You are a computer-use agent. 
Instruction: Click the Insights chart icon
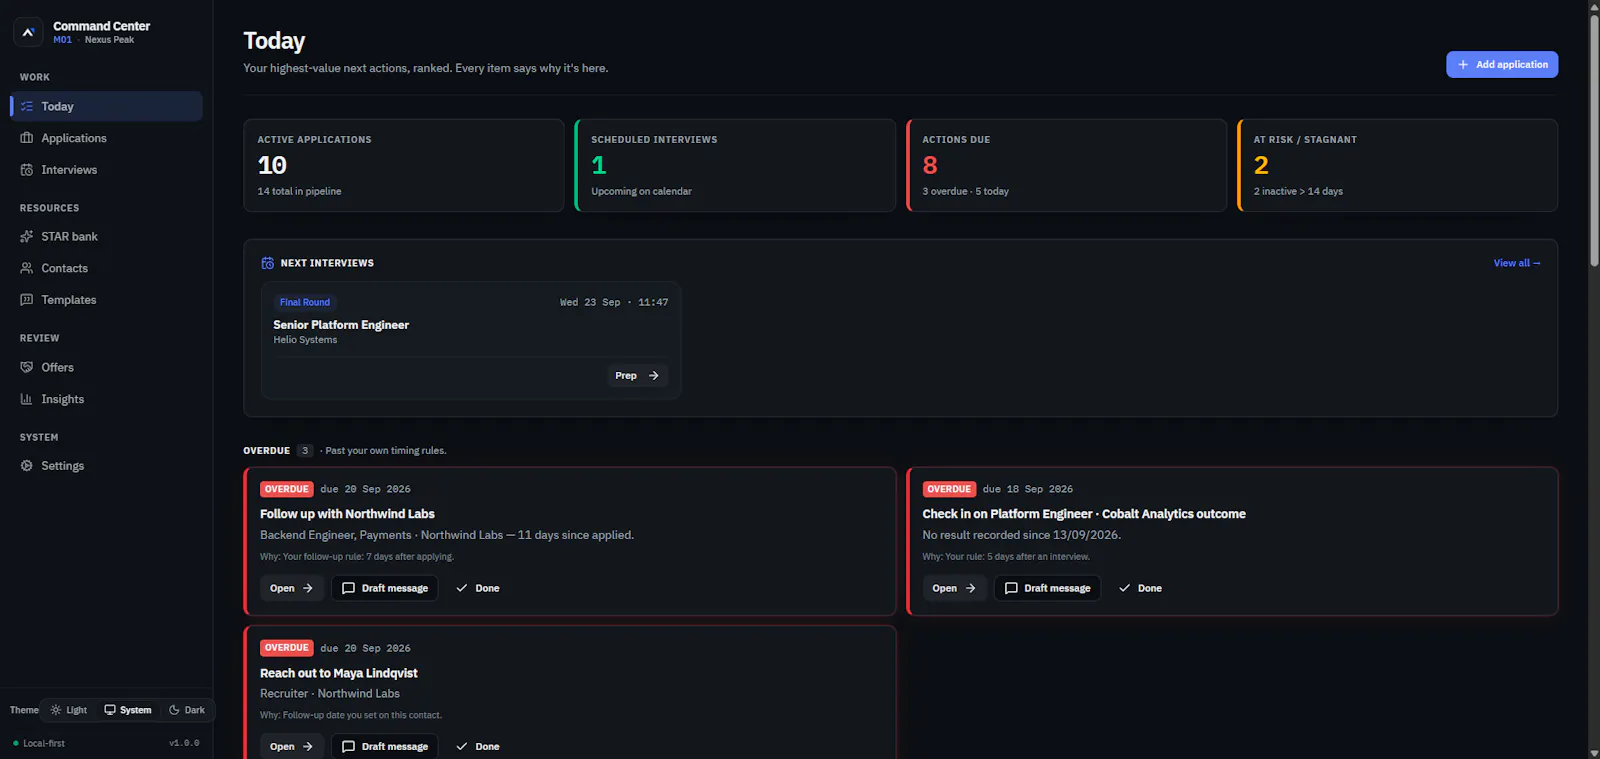(27, 399)
